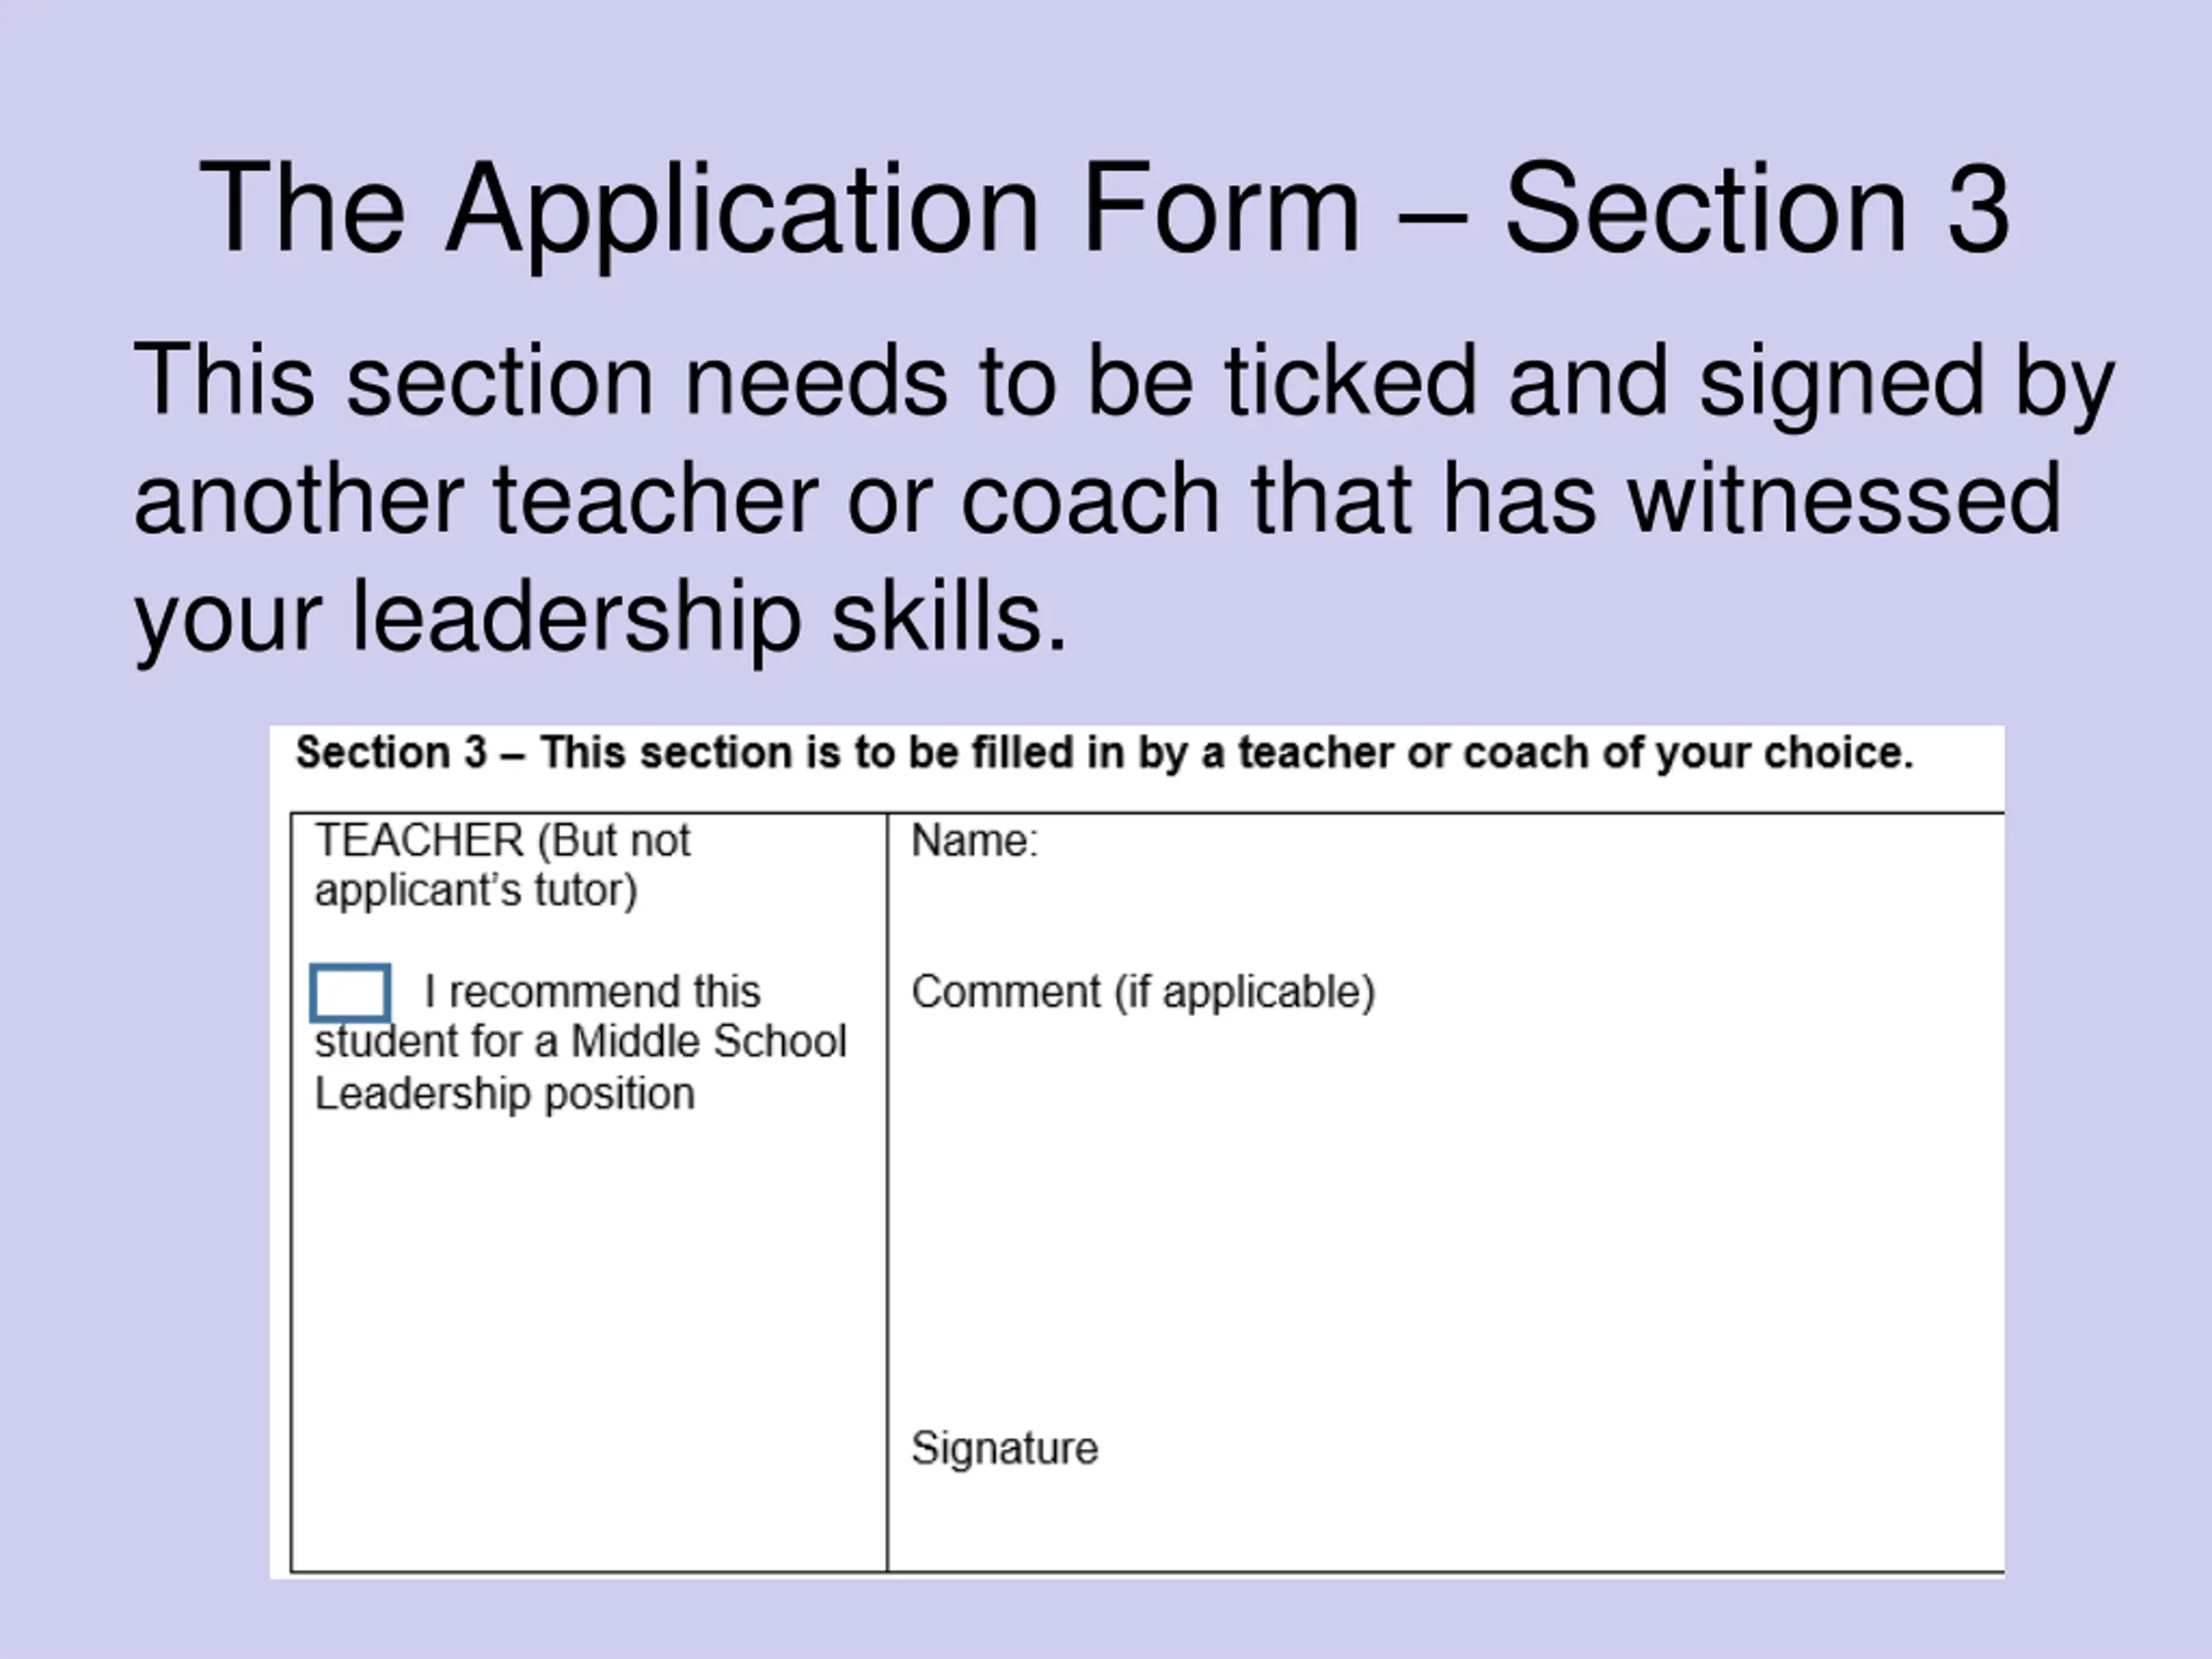
Task: Click 'student for a Middle School' line
Action: (580, 1042)
